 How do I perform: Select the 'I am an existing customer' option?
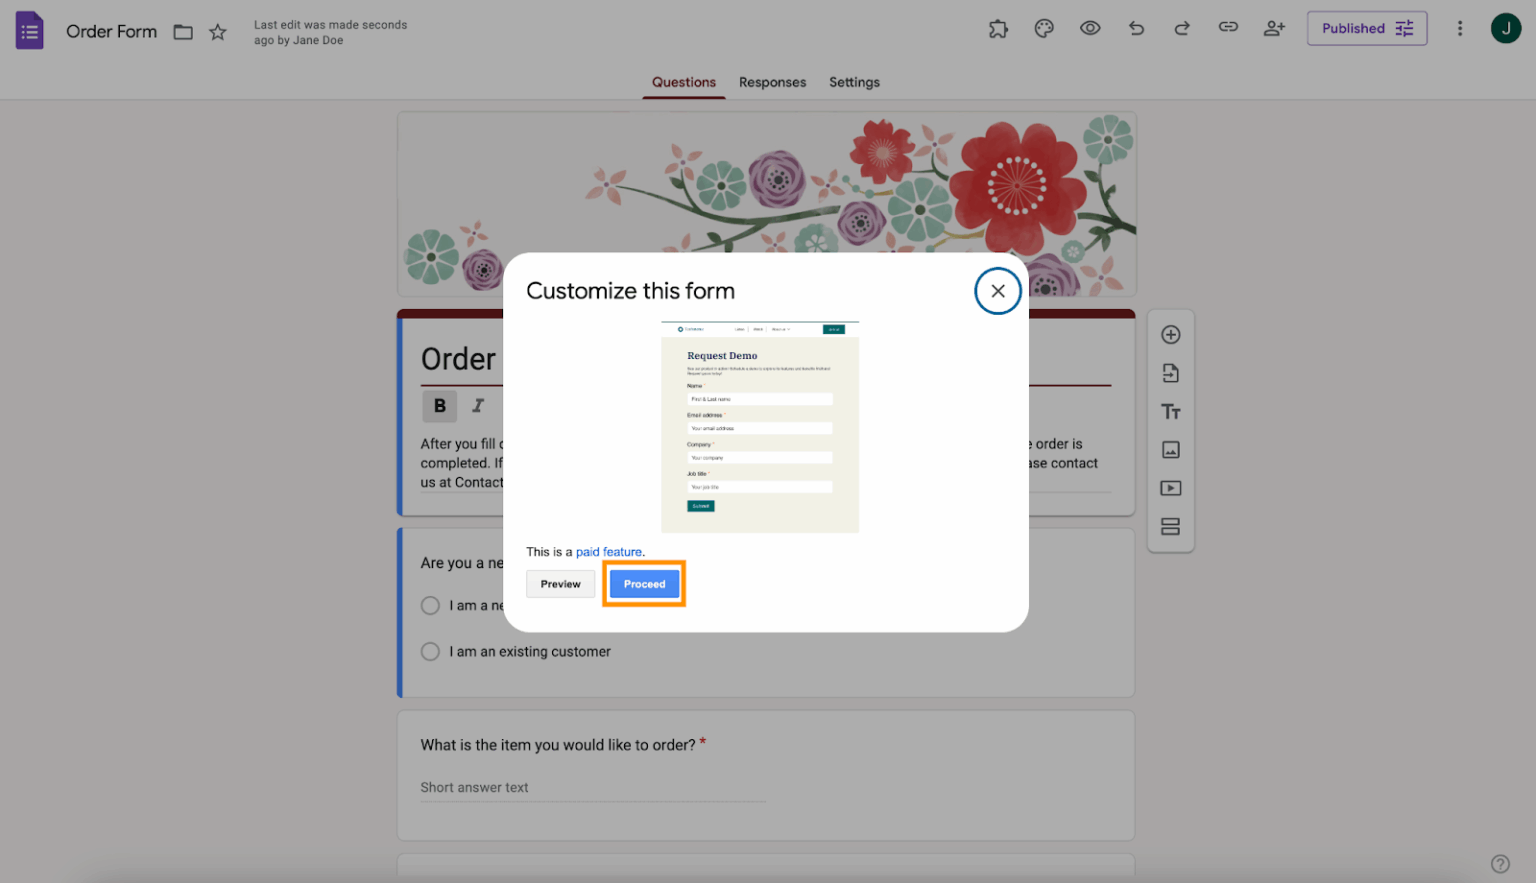tap(430, 651)
